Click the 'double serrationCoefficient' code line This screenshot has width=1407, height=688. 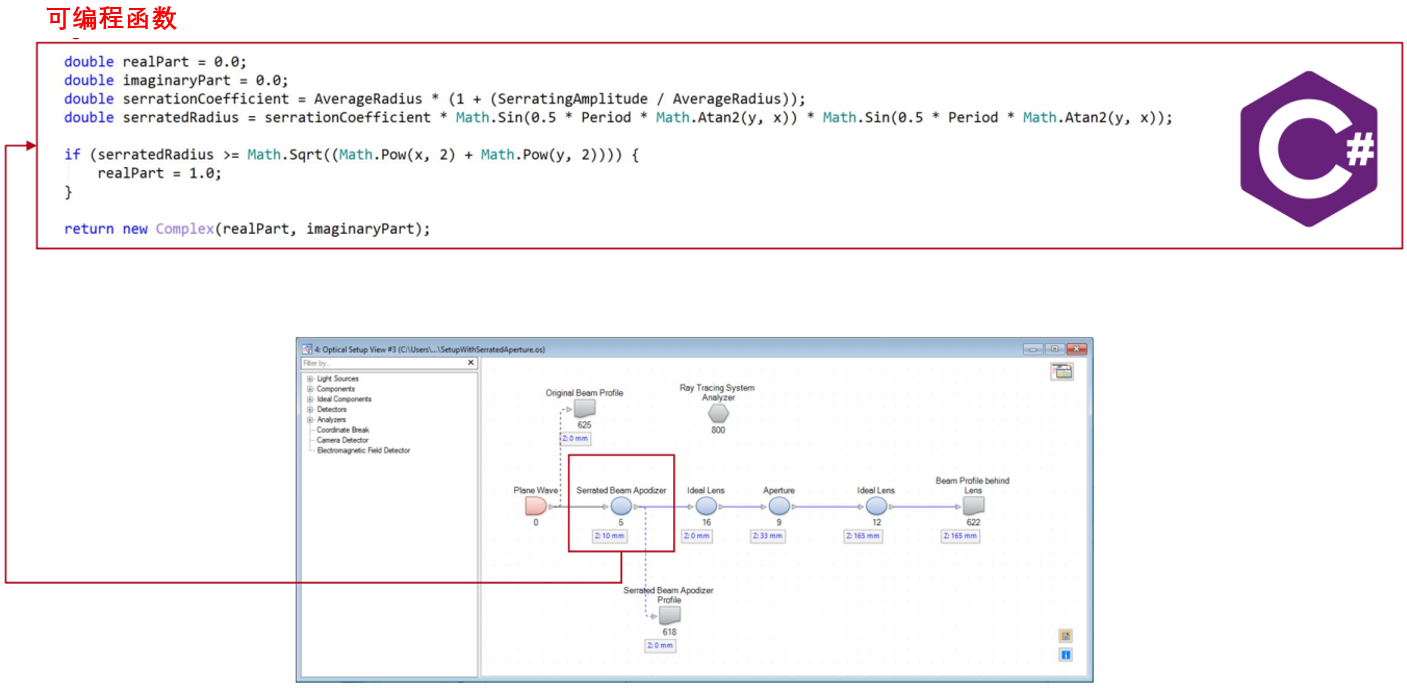pyautogui.click(x=435, y=99)
